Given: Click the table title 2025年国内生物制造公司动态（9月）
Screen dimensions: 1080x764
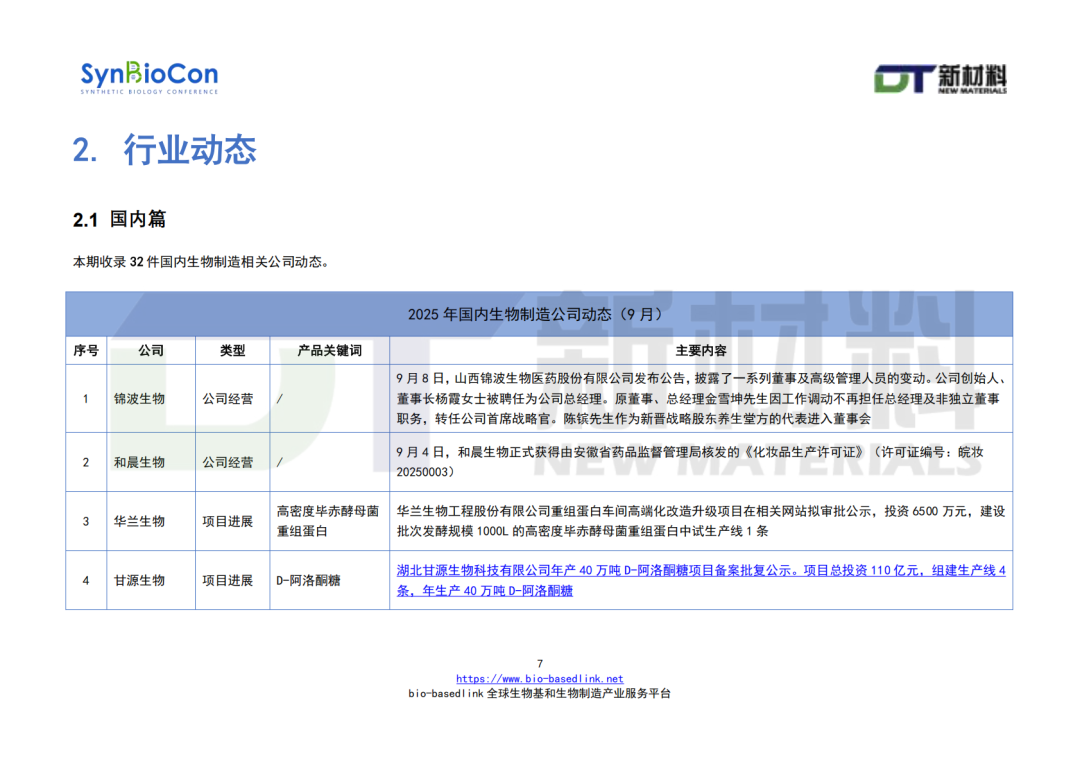Looking at the screenshot, I should click(x=539, y=314).
